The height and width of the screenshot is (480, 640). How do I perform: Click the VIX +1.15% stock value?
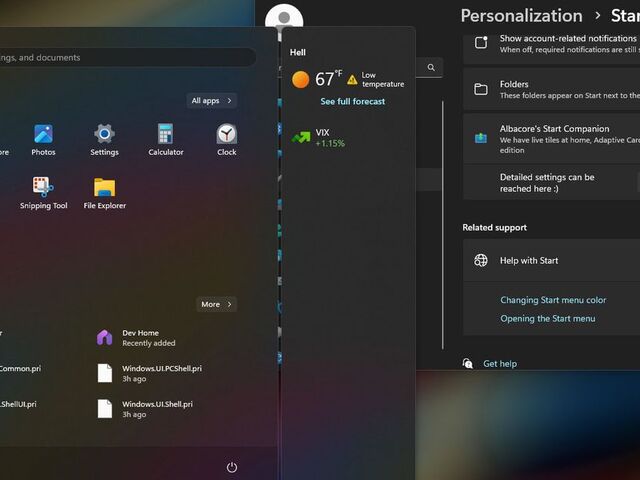[x=330, y=143]
